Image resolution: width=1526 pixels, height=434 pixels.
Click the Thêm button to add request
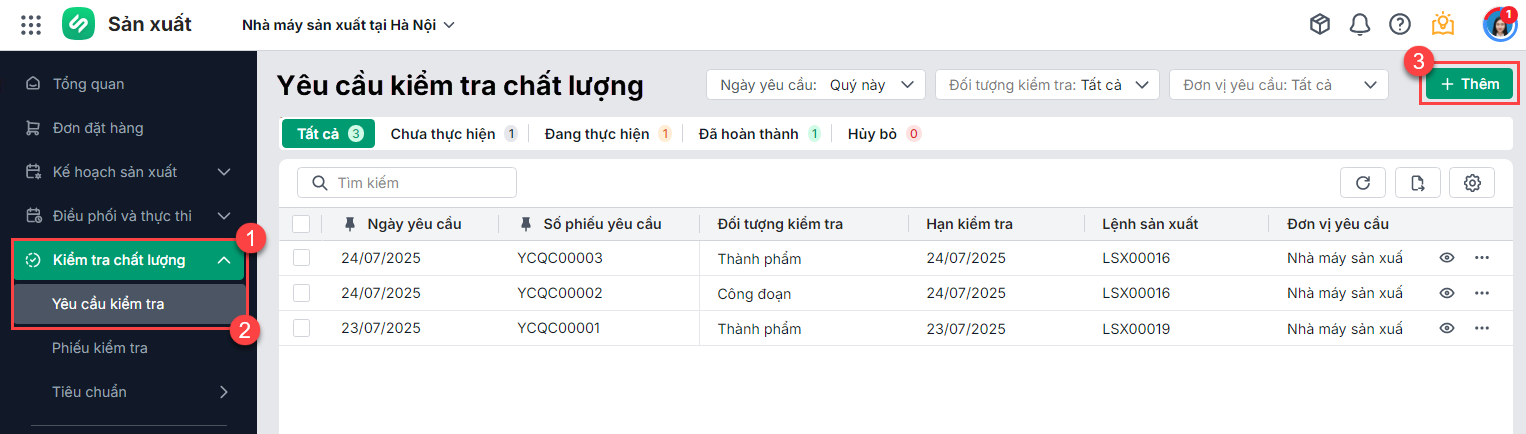[1469, 84]
